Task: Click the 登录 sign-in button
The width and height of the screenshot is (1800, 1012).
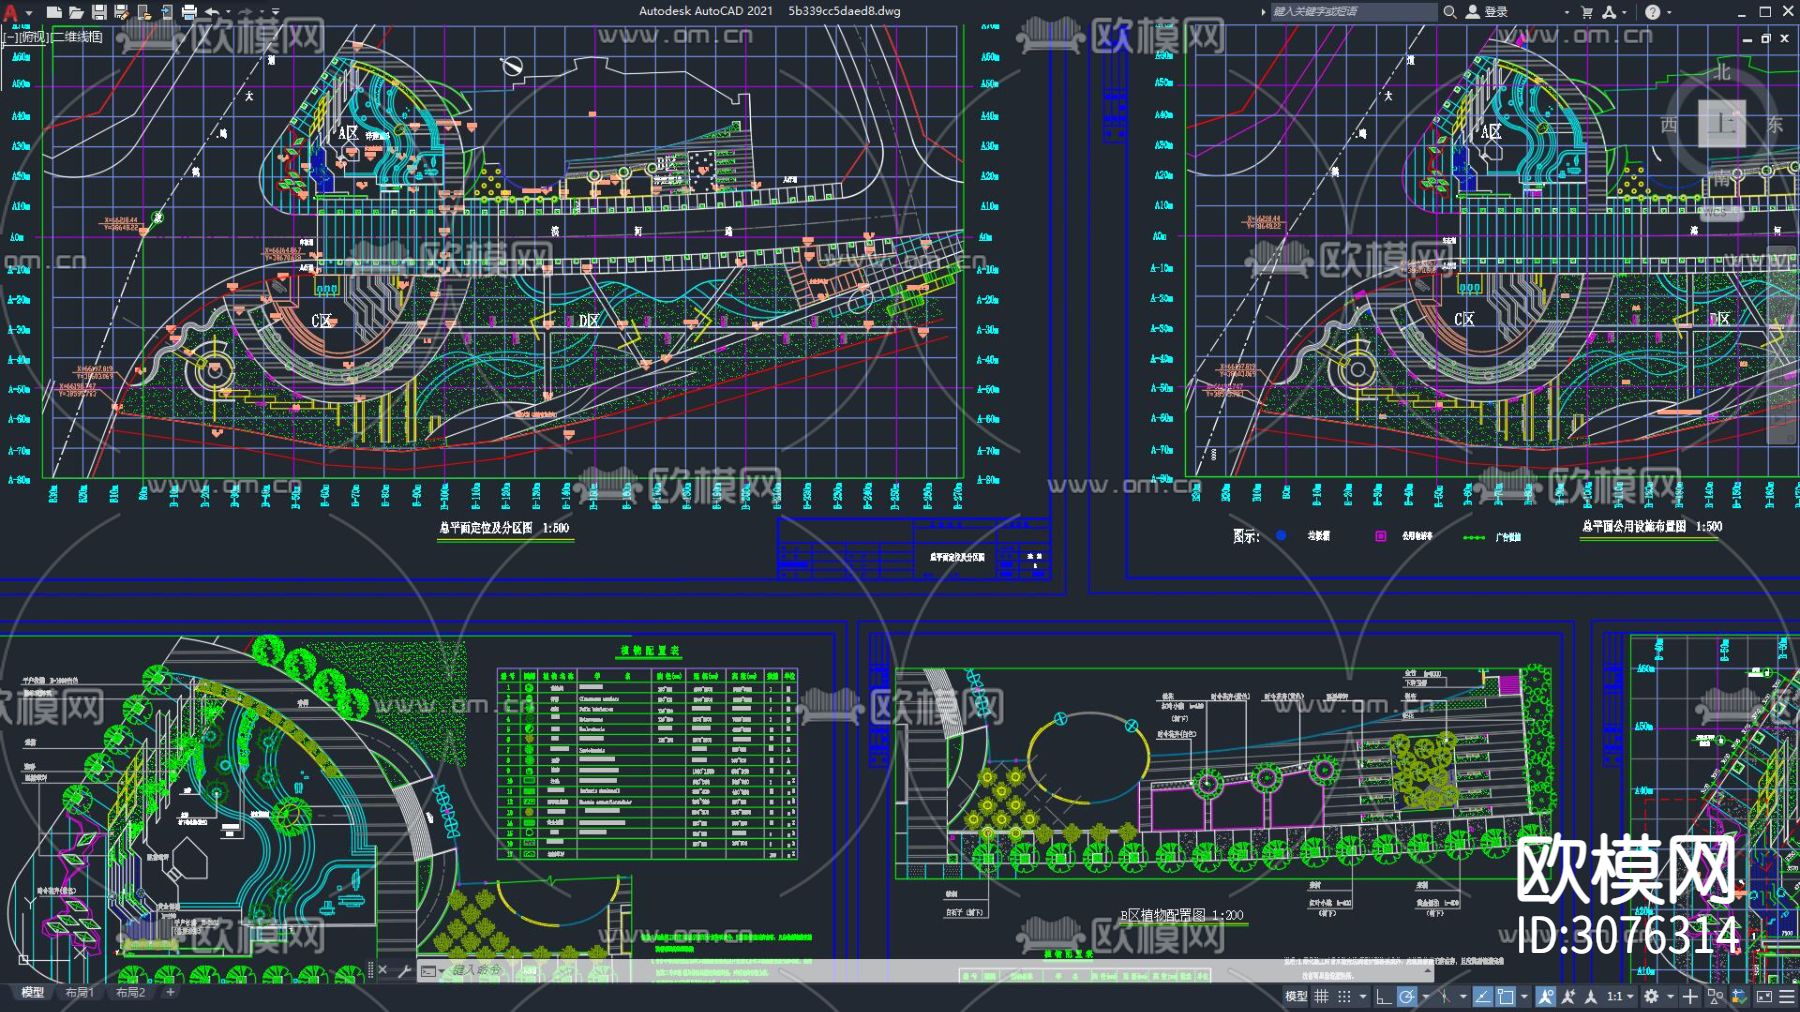Action: pos(1495,12)
